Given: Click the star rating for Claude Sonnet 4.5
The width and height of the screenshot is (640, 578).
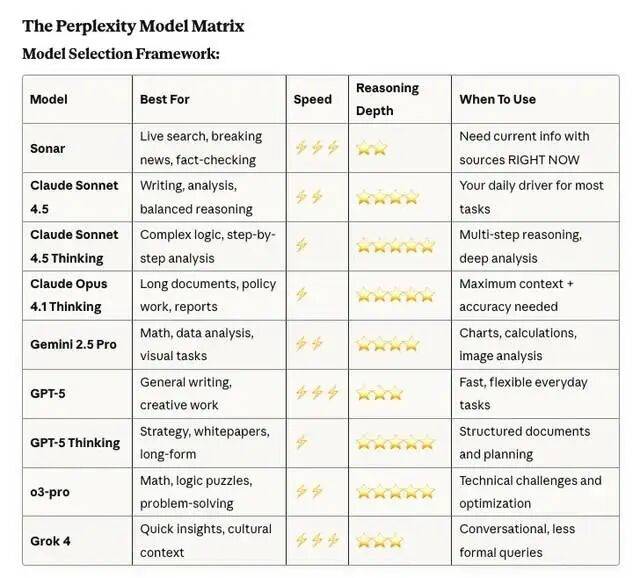Looking at the screenshot, I should 387,198.
